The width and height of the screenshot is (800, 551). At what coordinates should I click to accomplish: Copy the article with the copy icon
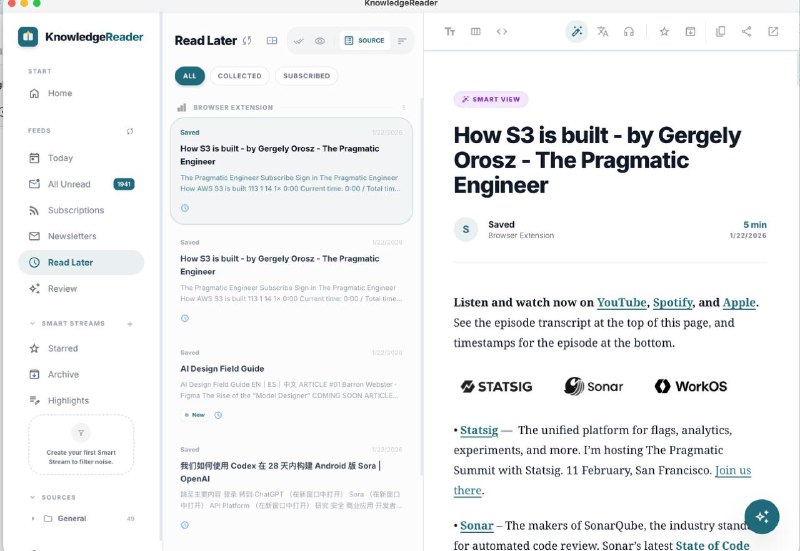click(720, 32)
